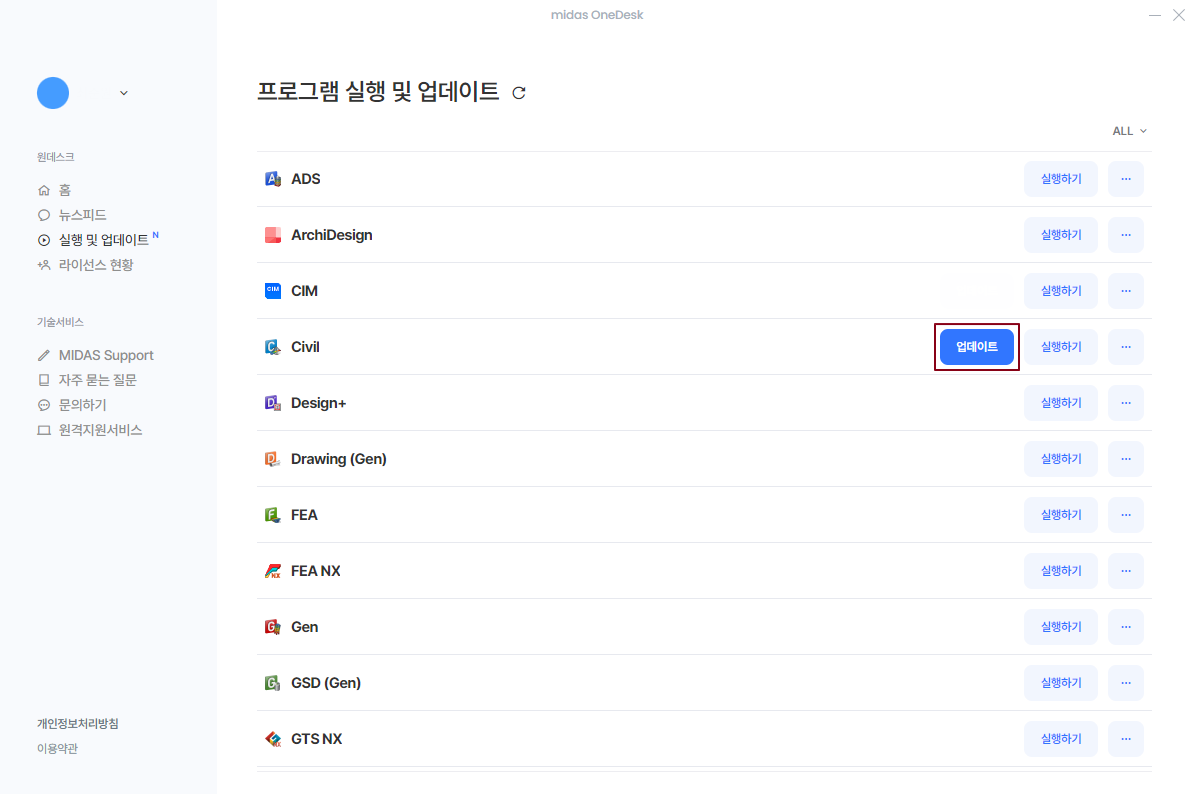Click the 실행 및 업데이트 play icon
This screenshot has height=794, width=1193.
(44, 240)
